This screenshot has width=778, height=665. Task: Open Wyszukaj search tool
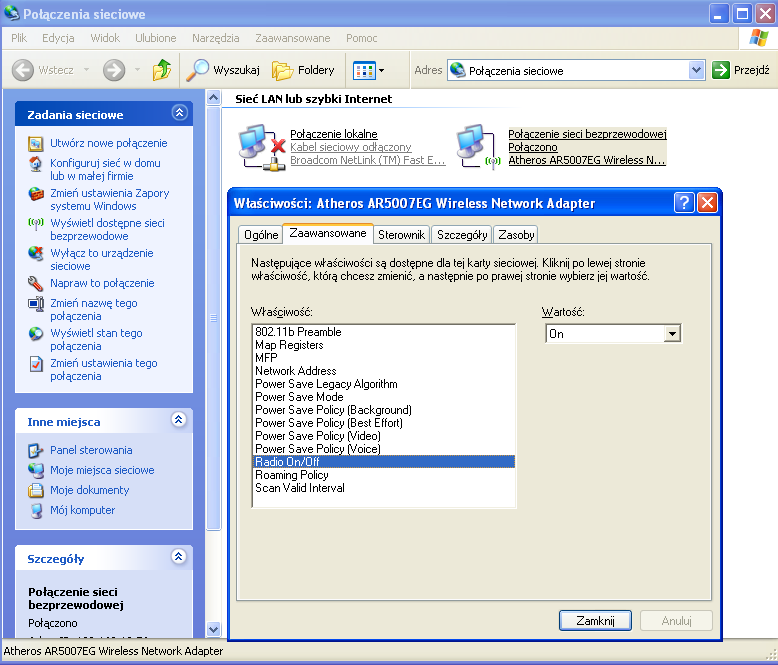223,70
